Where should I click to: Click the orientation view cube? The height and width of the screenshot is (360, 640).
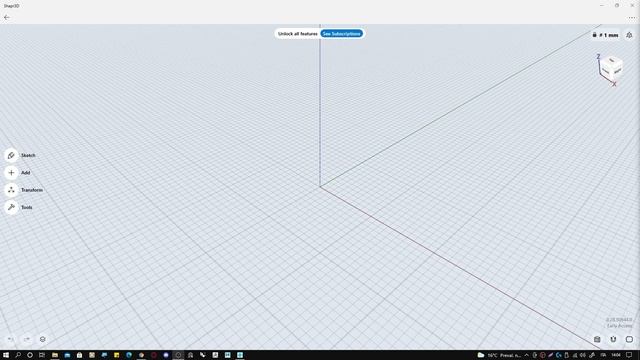(x=611, y=68)
